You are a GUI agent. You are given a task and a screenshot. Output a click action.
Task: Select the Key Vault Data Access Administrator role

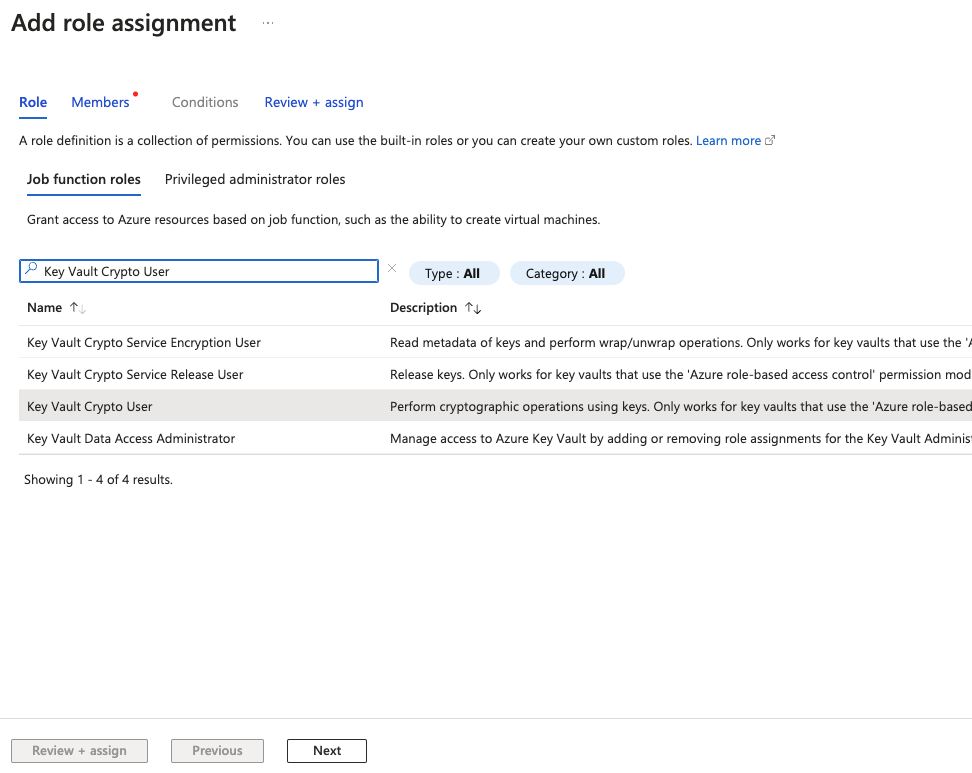pyautogui.click(x=131, y=438)
